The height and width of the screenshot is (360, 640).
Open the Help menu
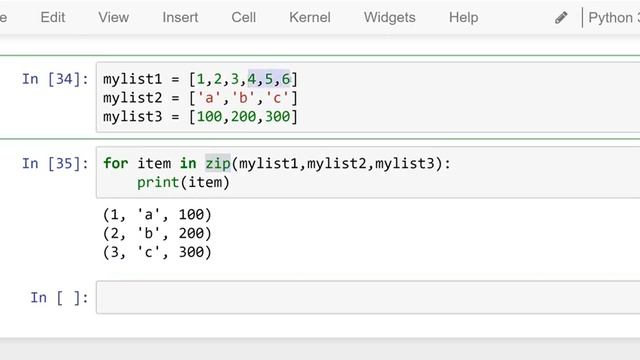pos(464,18)
